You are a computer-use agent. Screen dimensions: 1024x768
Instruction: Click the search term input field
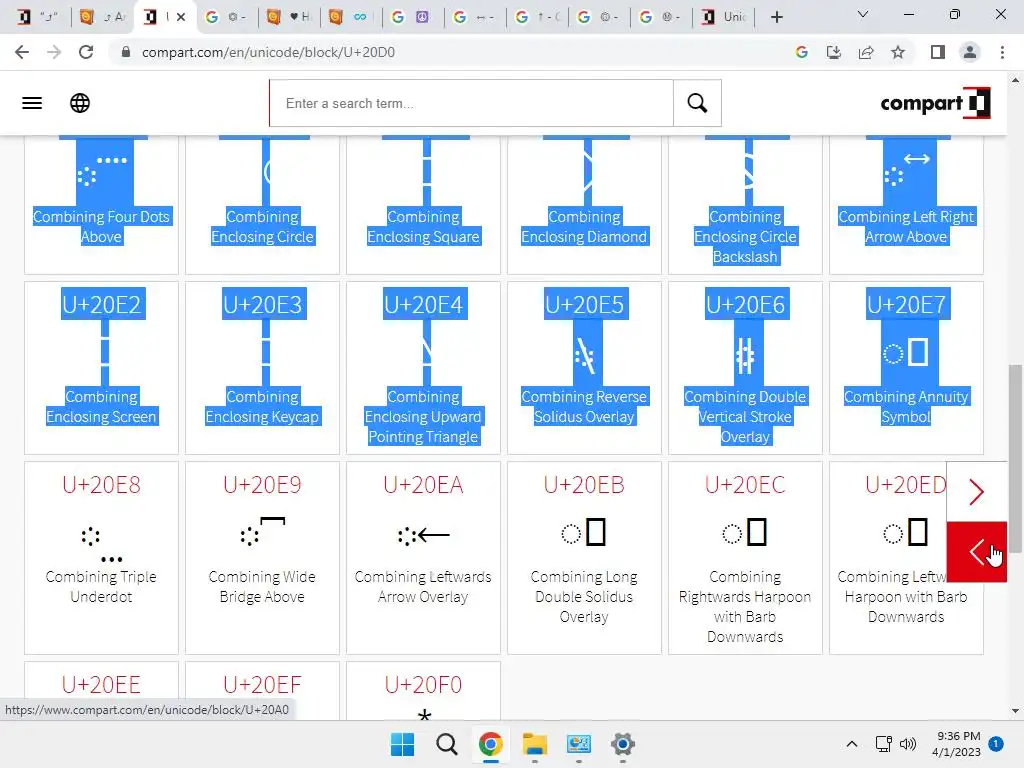[x=472, y=103]
